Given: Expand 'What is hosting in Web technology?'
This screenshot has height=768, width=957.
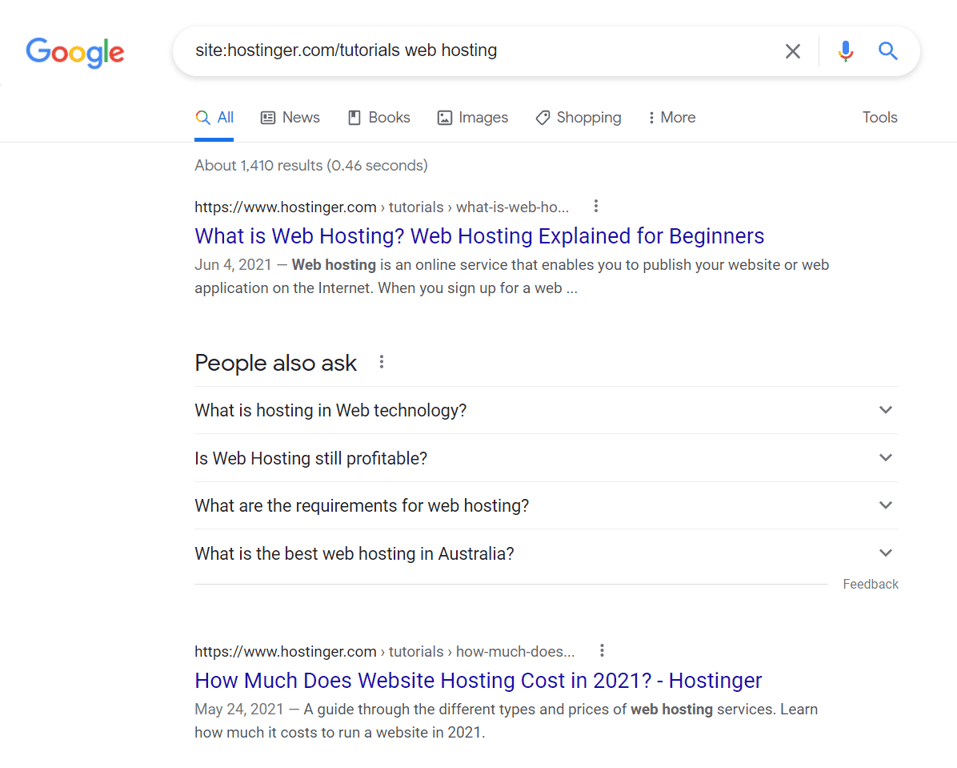Looking at the screenshot, I should tap(885, 410).
